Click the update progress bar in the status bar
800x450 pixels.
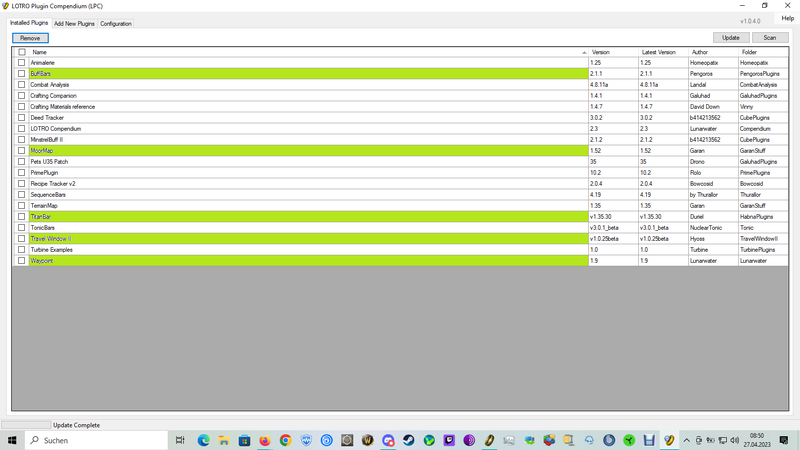26,425
